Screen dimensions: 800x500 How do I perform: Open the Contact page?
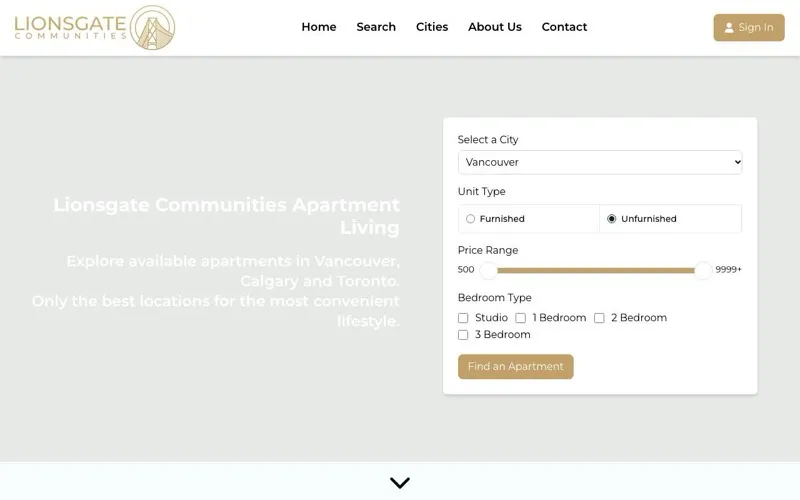coord(564,27)
